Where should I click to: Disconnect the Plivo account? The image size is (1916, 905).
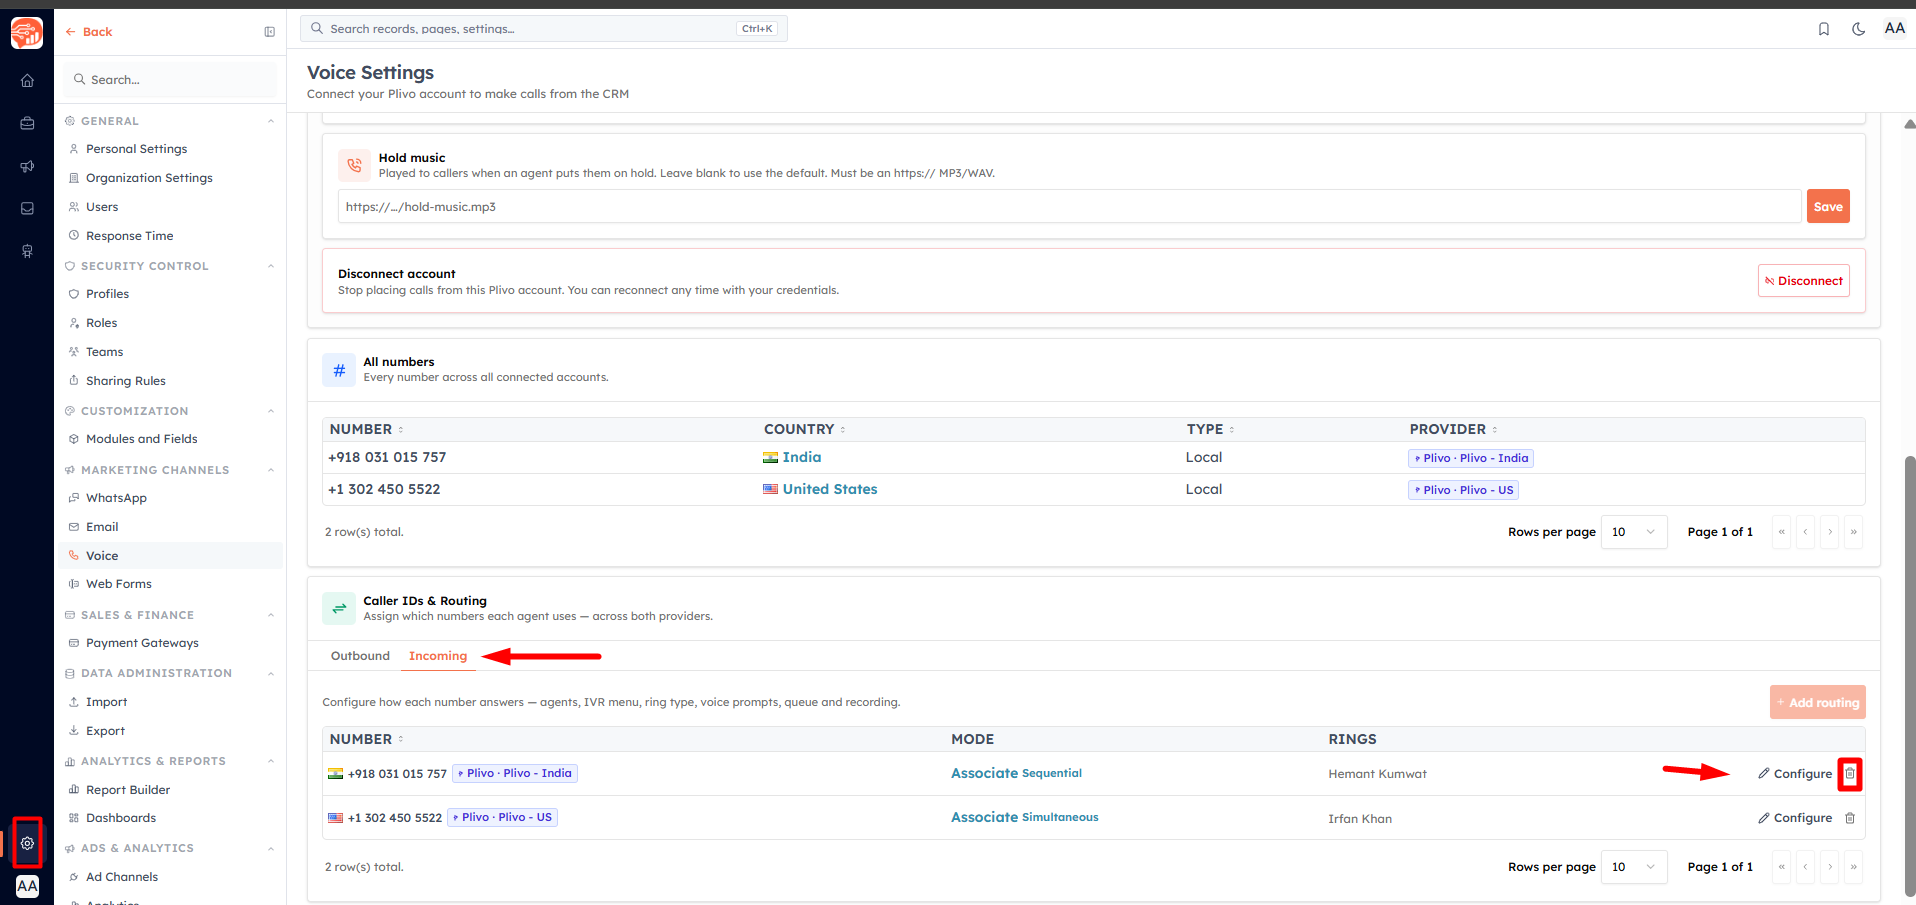point(1804,281)
